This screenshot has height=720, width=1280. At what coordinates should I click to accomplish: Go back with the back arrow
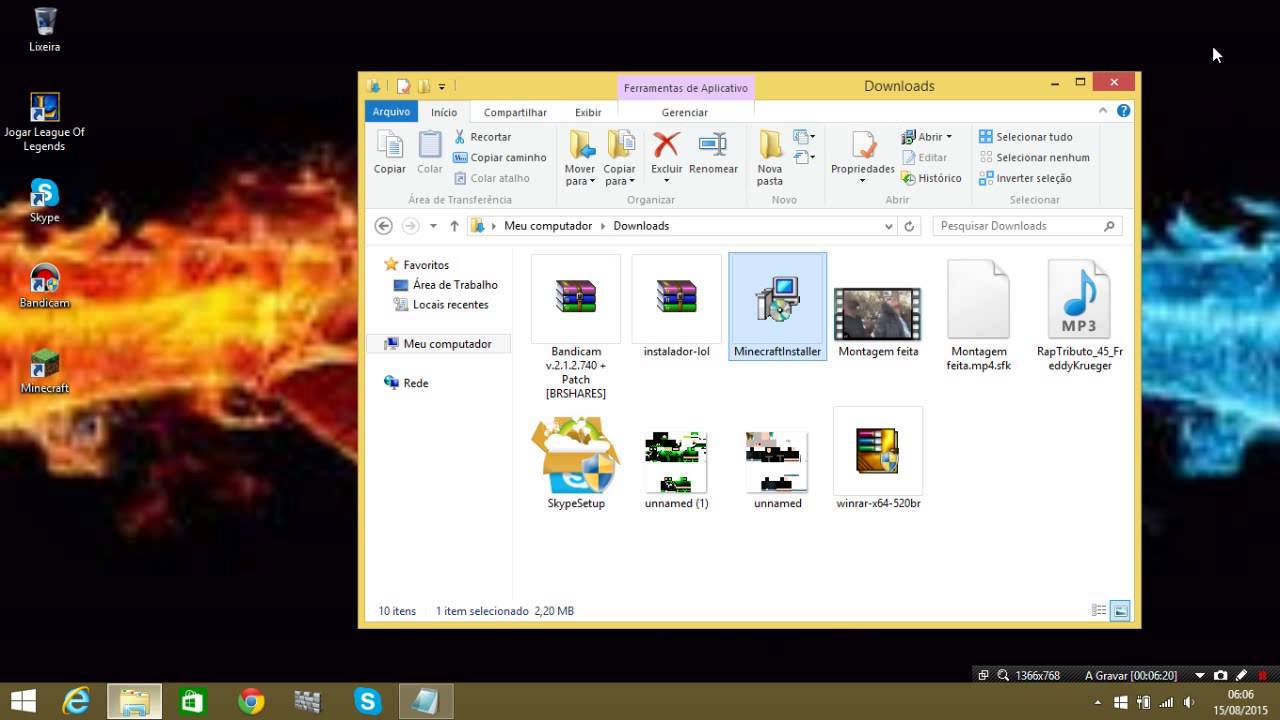(383, 226)
